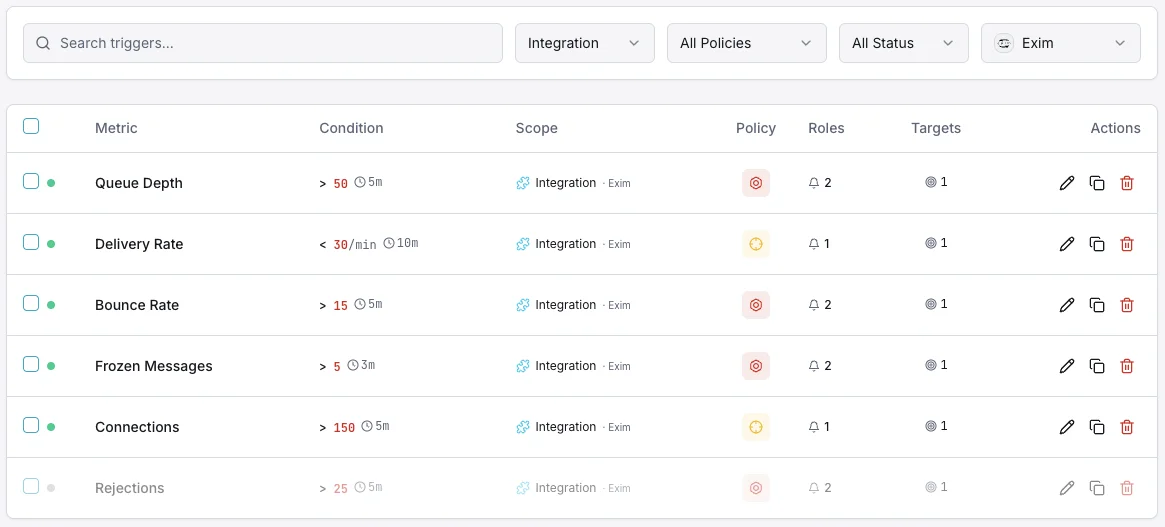Click the Delivery Rate metric name

139,244
